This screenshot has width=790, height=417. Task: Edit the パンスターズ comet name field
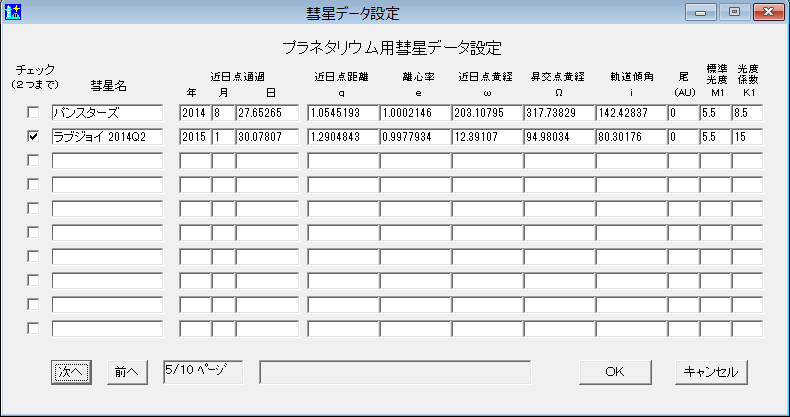(107, 112)
